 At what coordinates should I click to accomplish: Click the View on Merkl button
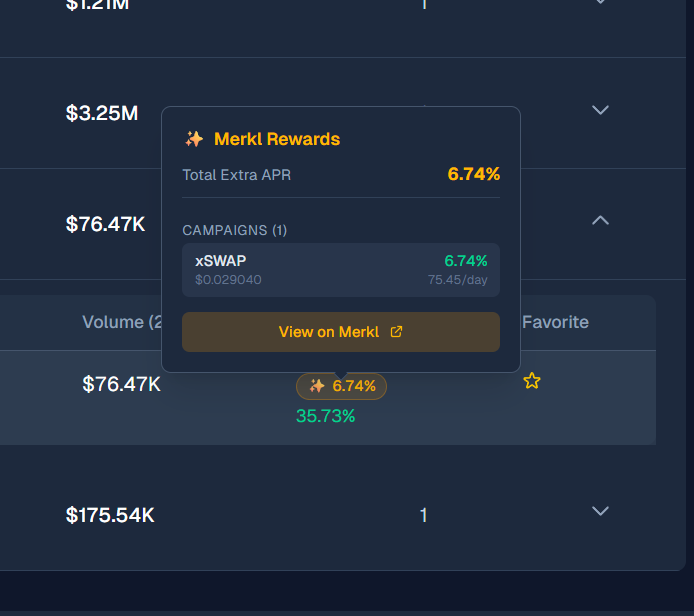click(x=340, y=332)
